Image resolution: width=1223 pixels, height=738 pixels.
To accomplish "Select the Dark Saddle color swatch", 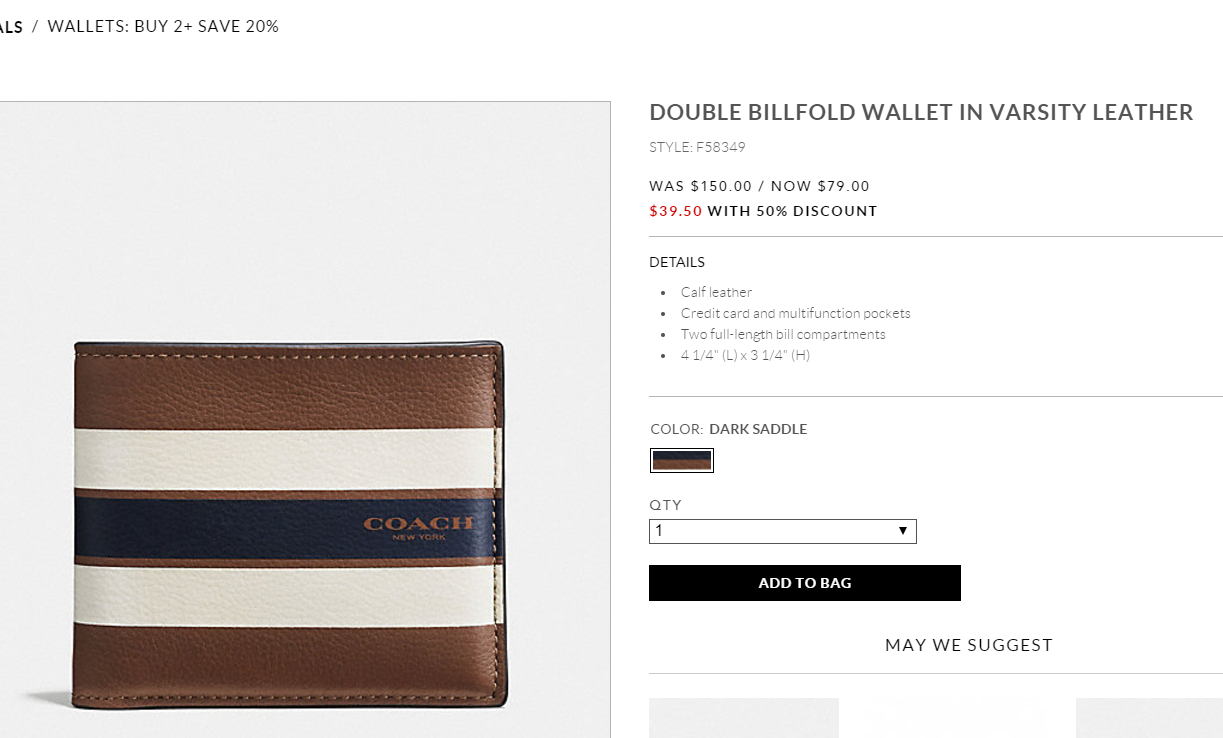I will (681, 460).
